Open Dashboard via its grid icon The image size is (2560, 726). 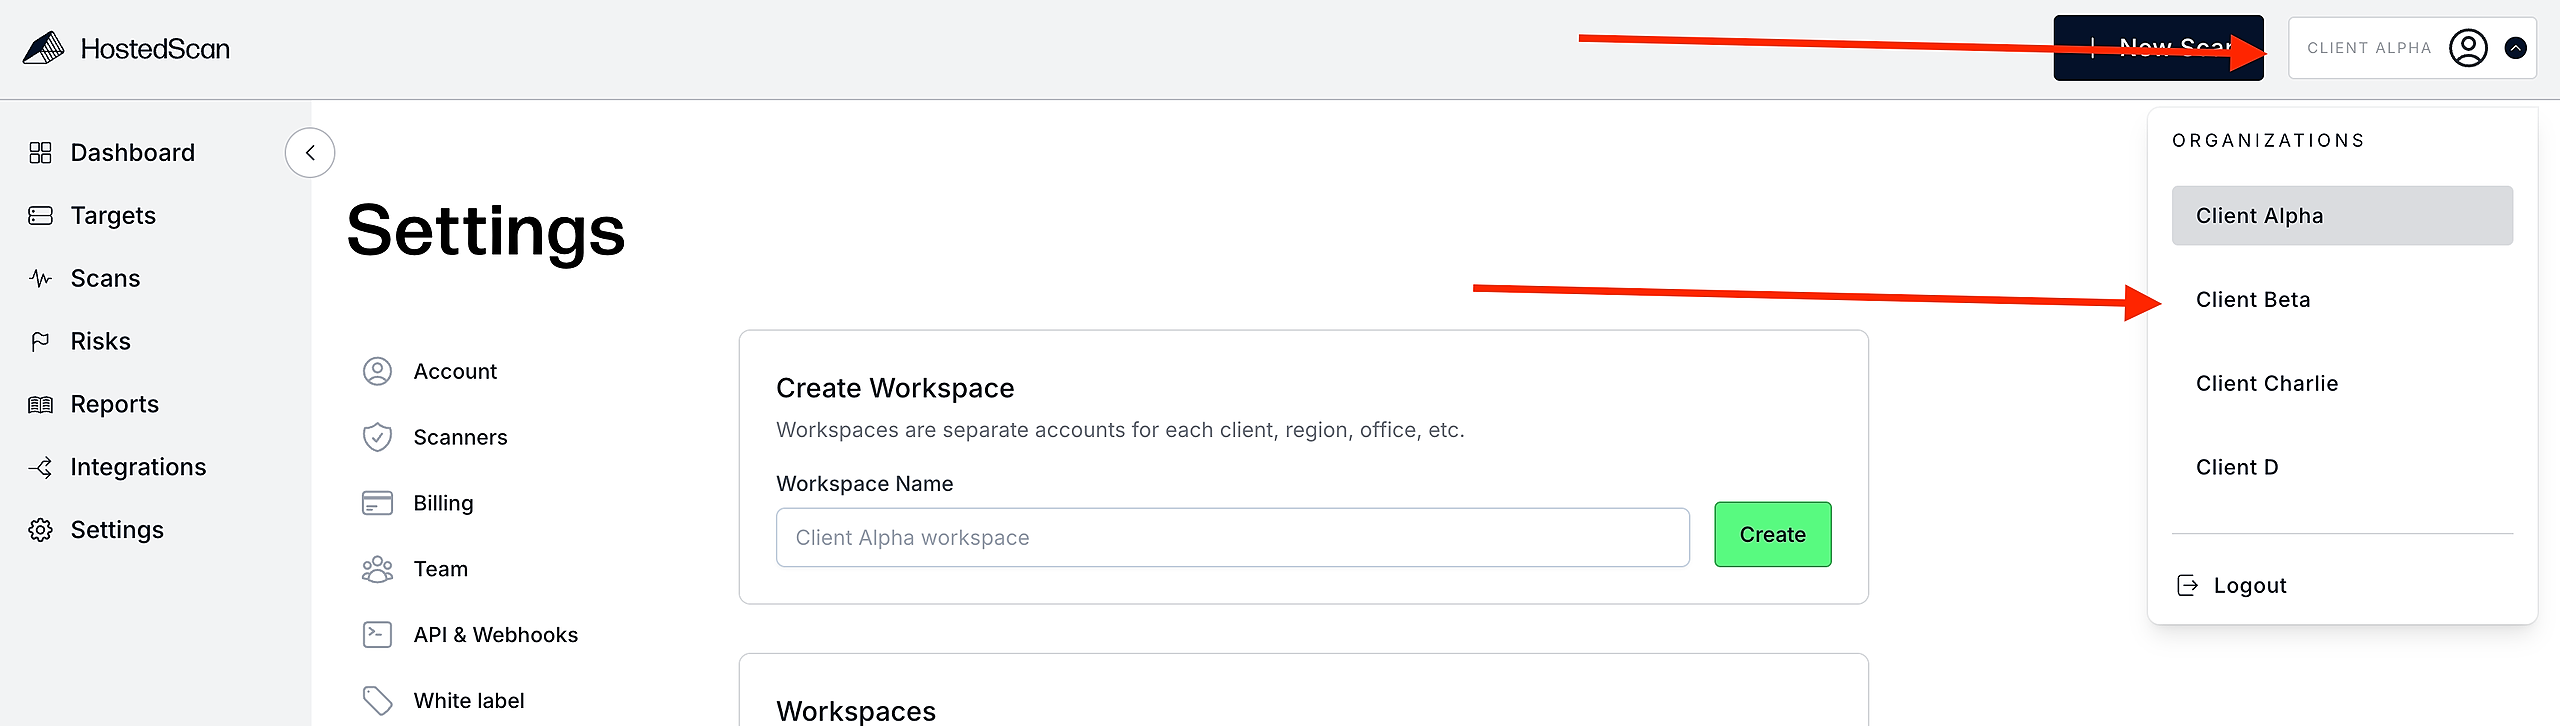(x=40, y=153)
